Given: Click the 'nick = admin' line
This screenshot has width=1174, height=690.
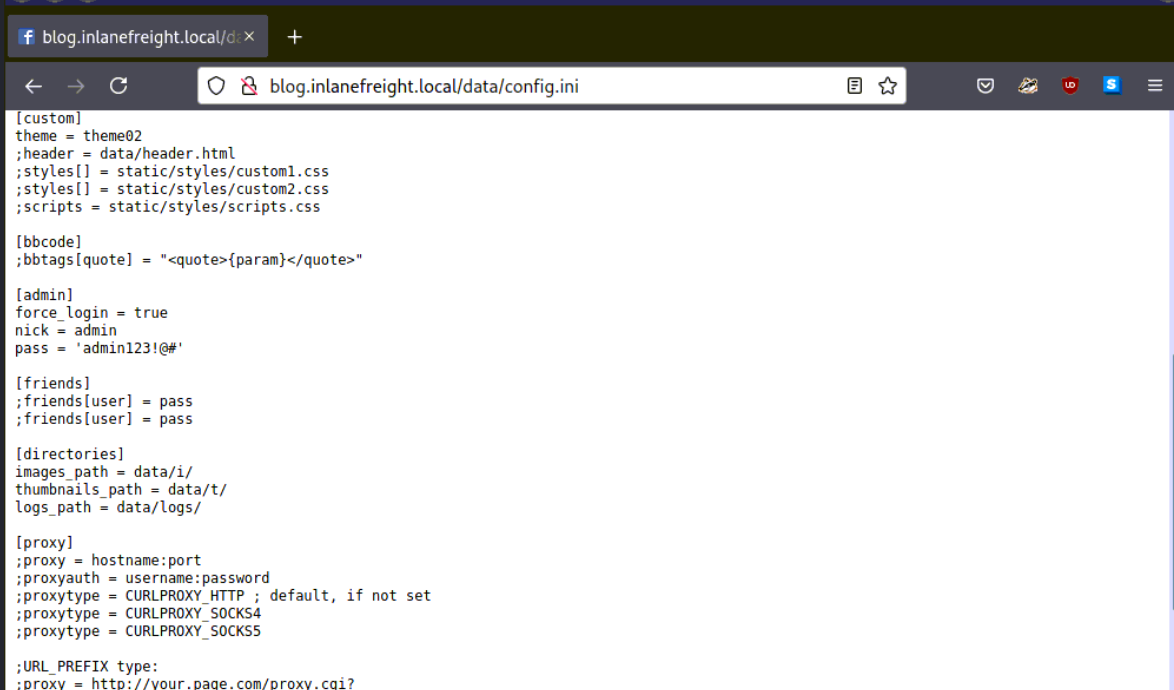Looking at the screenshot, I should 66,330.
